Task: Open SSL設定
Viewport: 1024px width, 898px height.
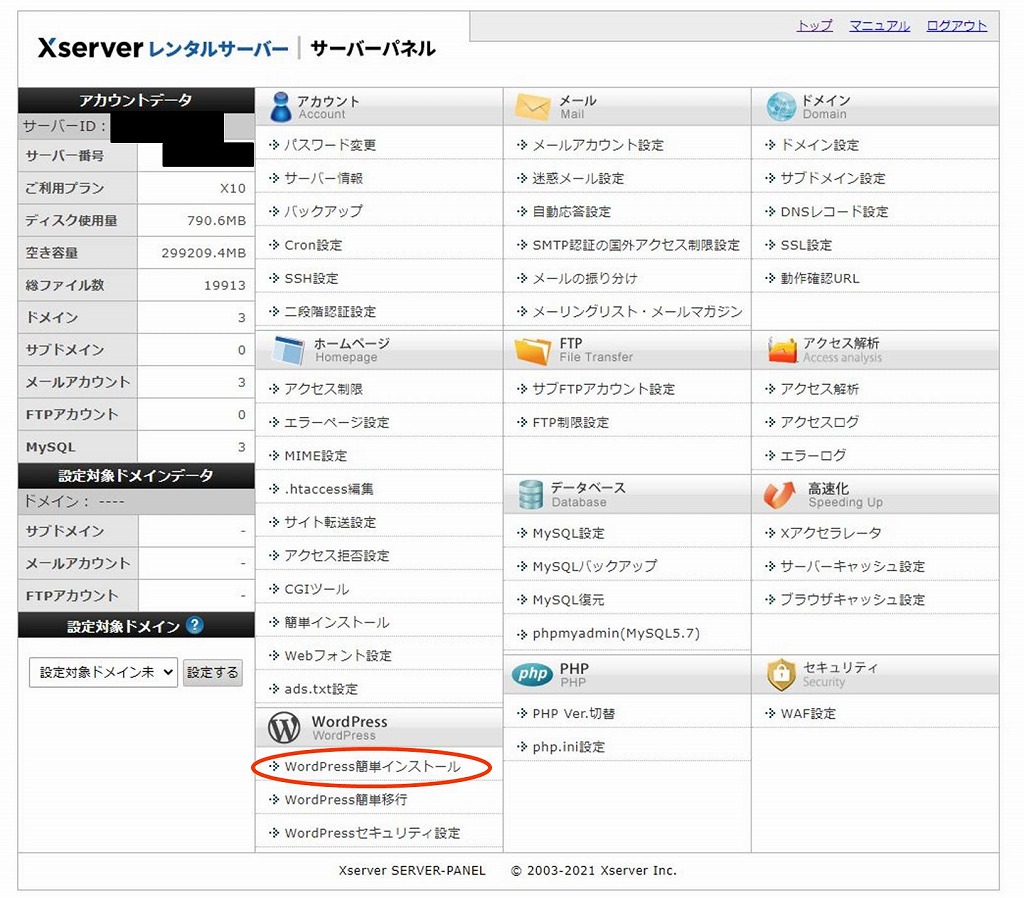Action: [x=806, y=245]
